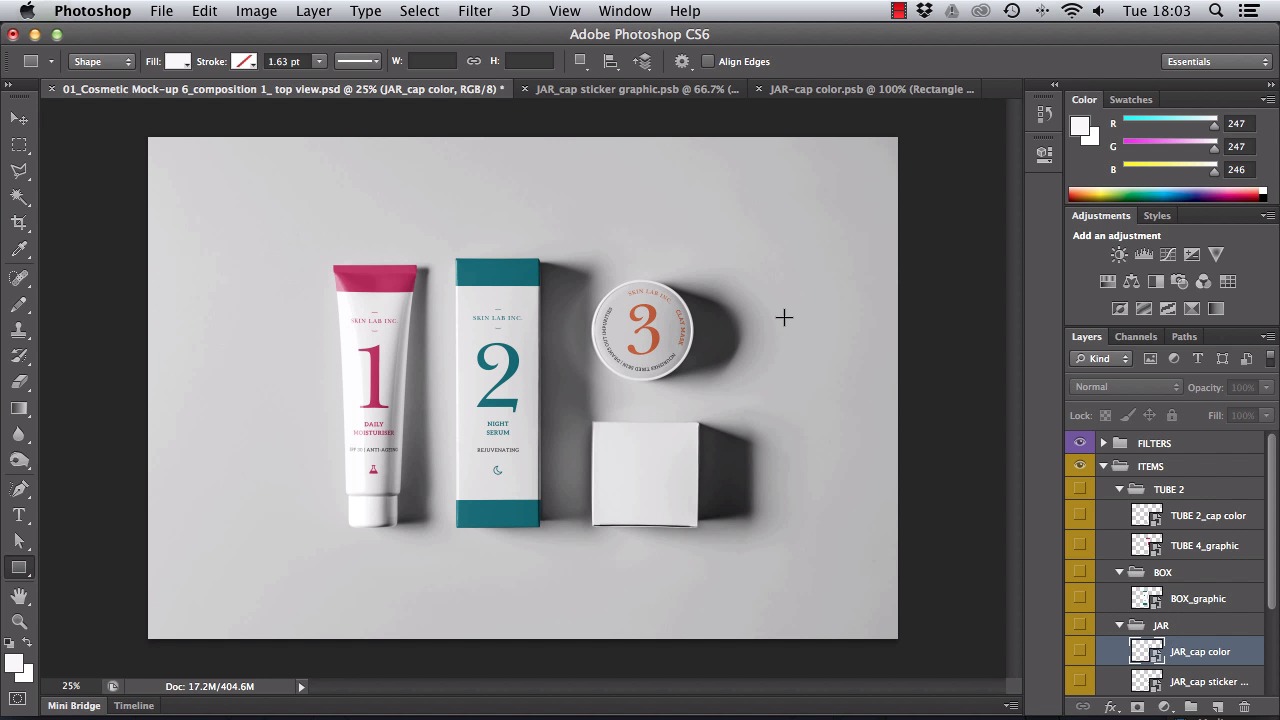Add a Photo Filter adjustment
The image size is (1280, 720).
(1179, 282)
